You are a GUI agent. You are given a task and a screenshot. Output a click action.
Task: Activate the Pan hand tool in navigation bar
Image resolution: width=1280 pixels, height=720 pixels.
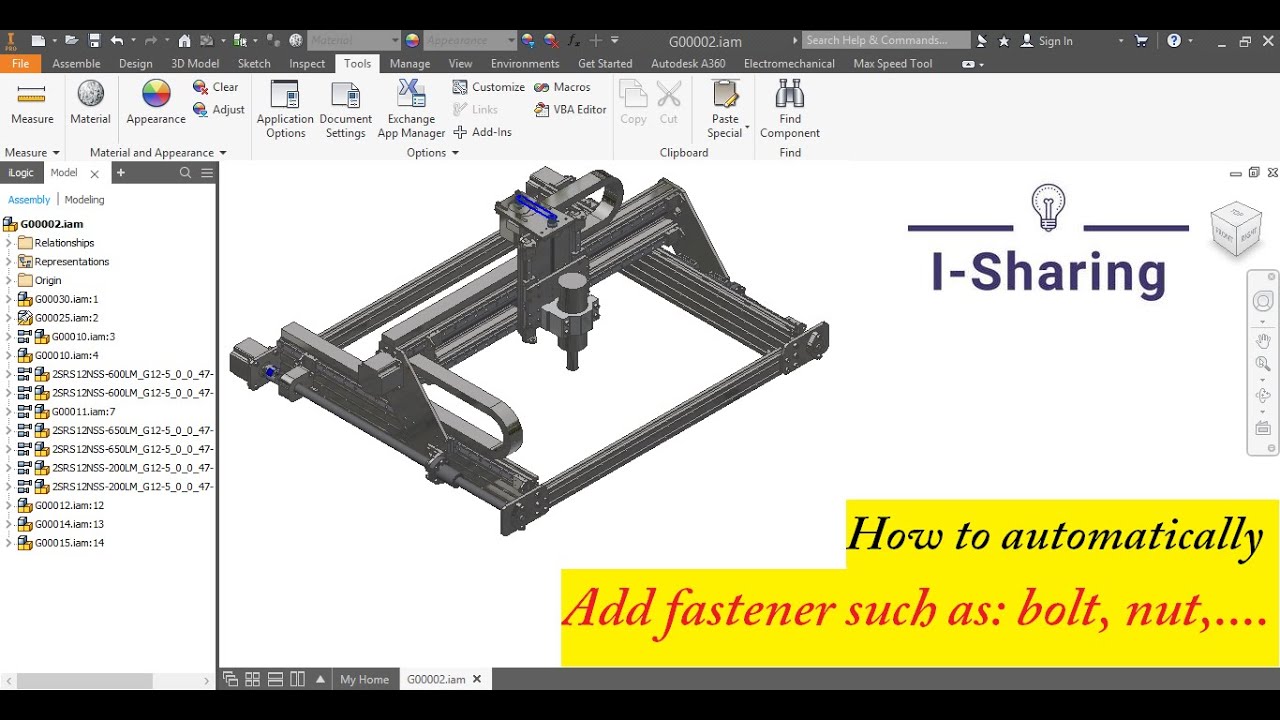pyautogui.click(x=1263, y=341)
